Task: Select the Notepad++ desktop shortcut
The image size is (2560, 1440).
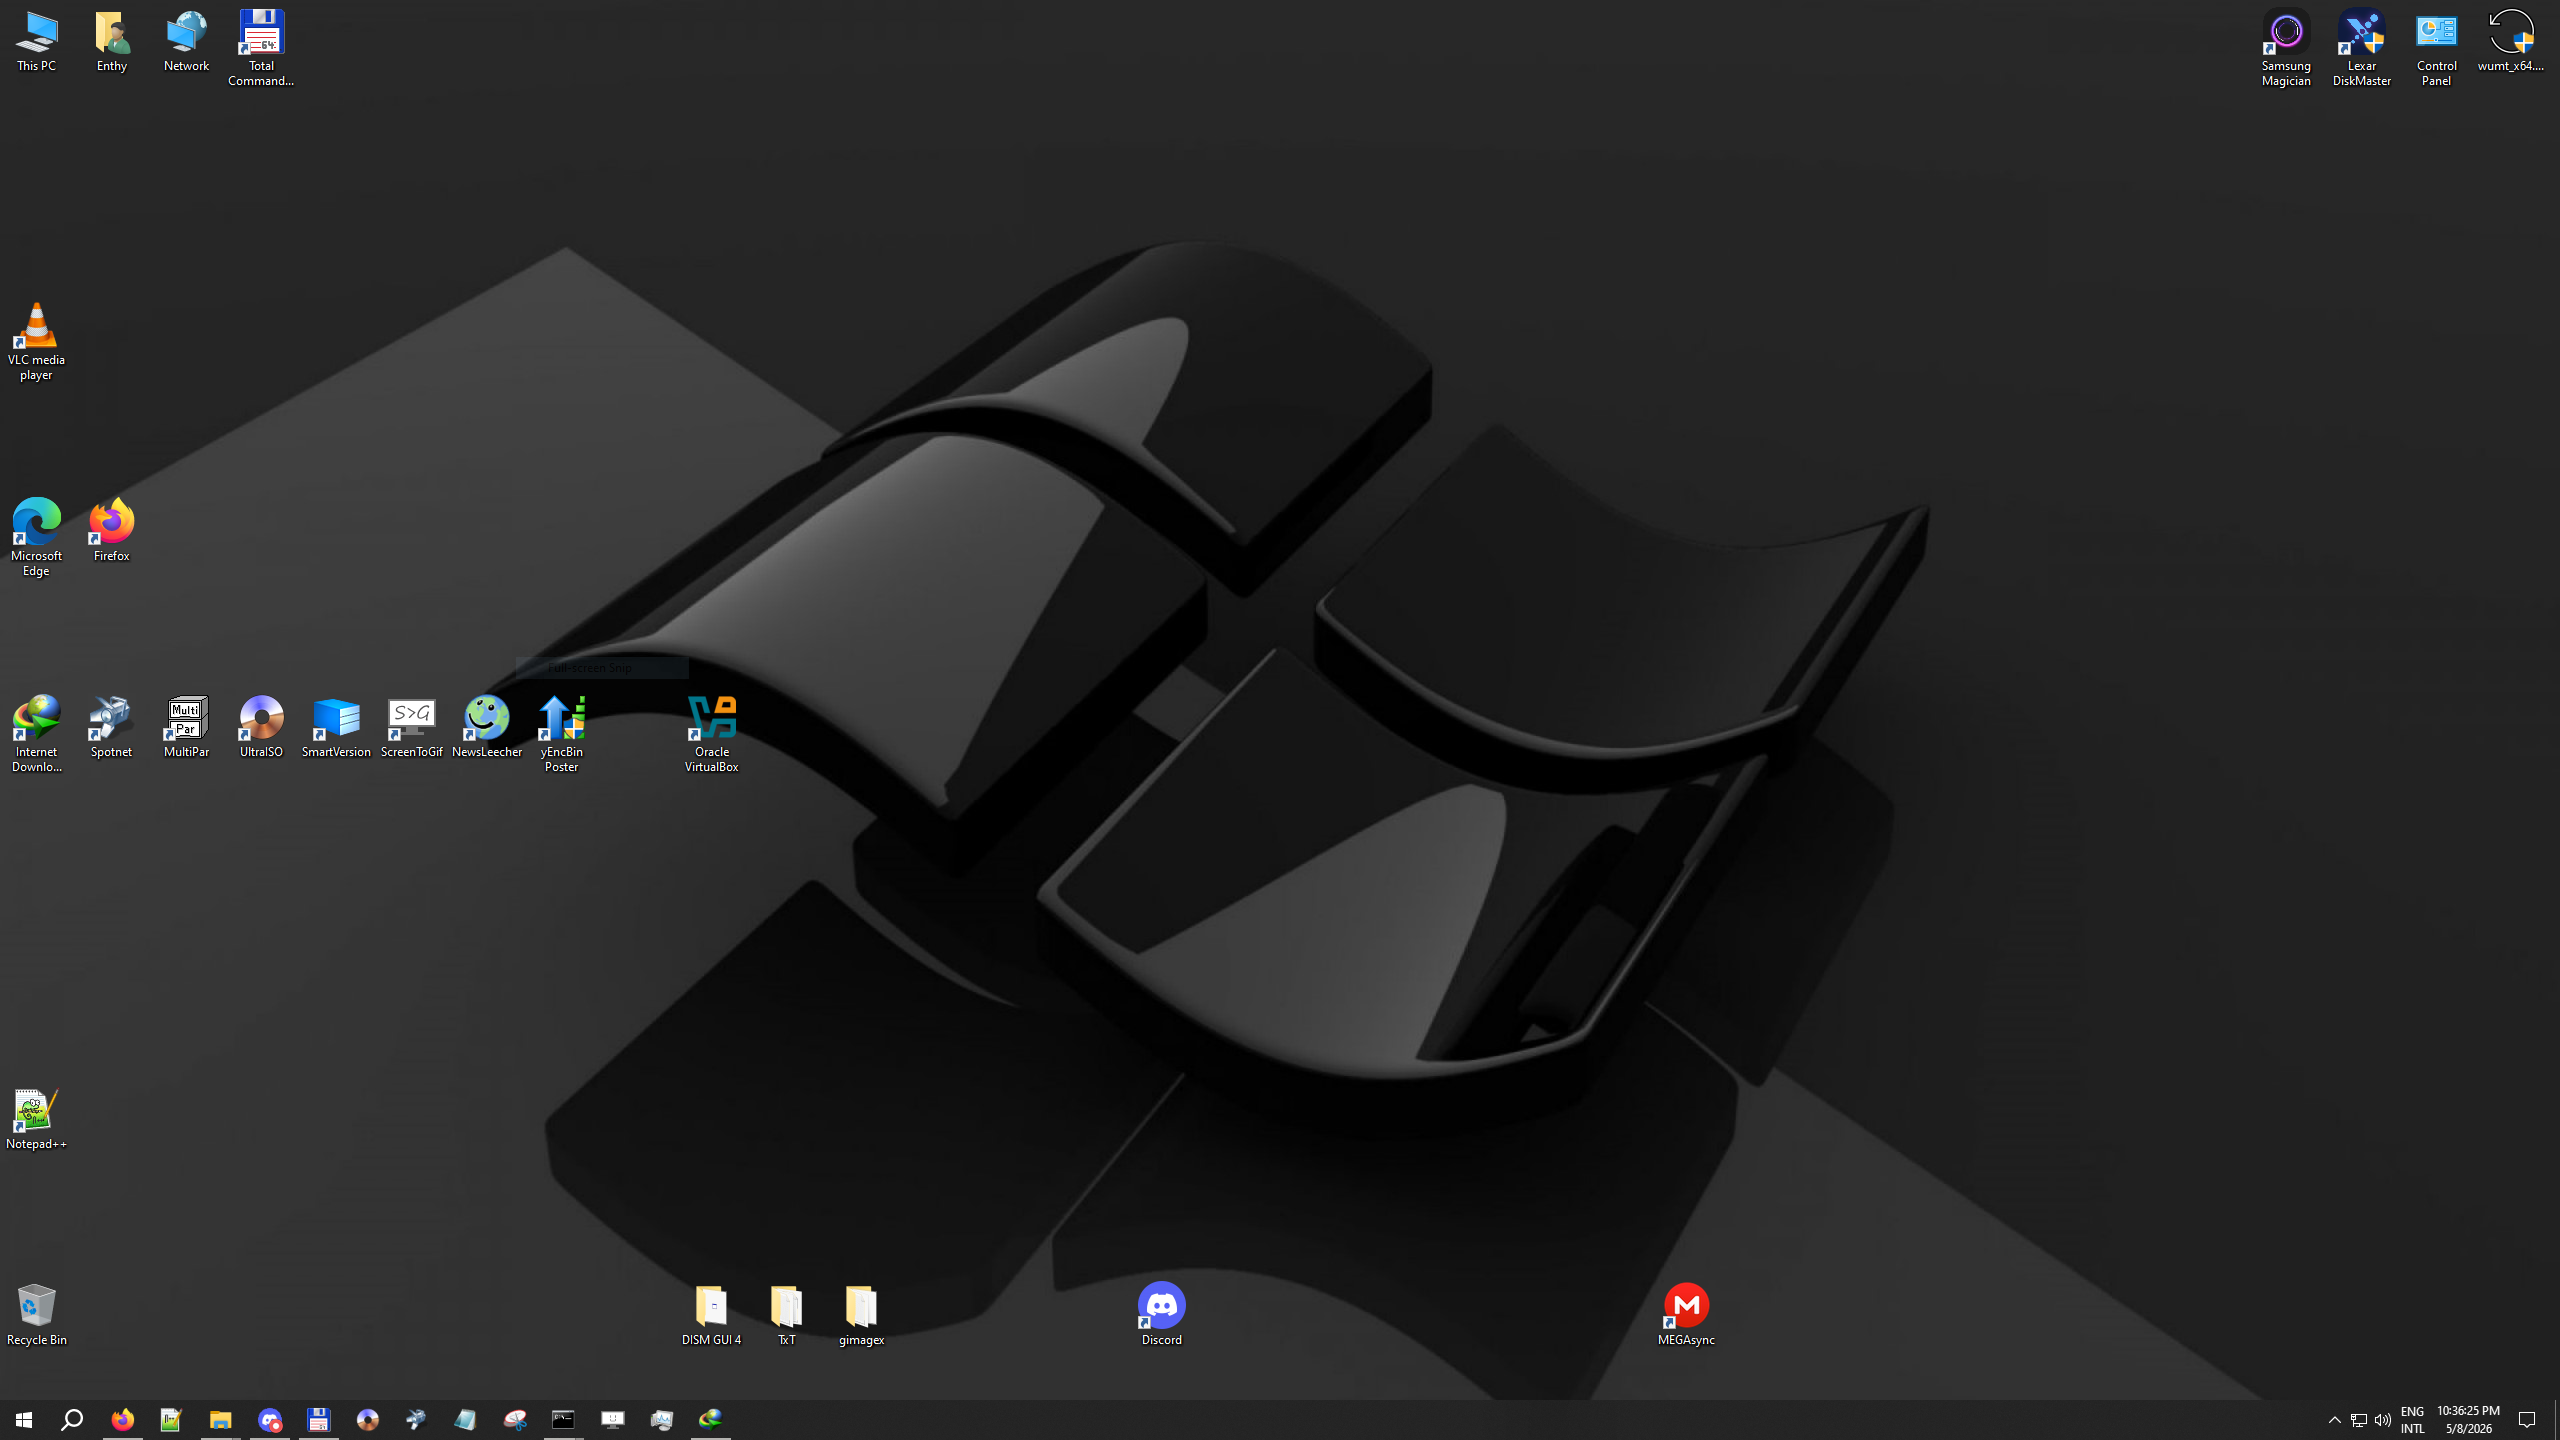Action: click(36, 1119)
